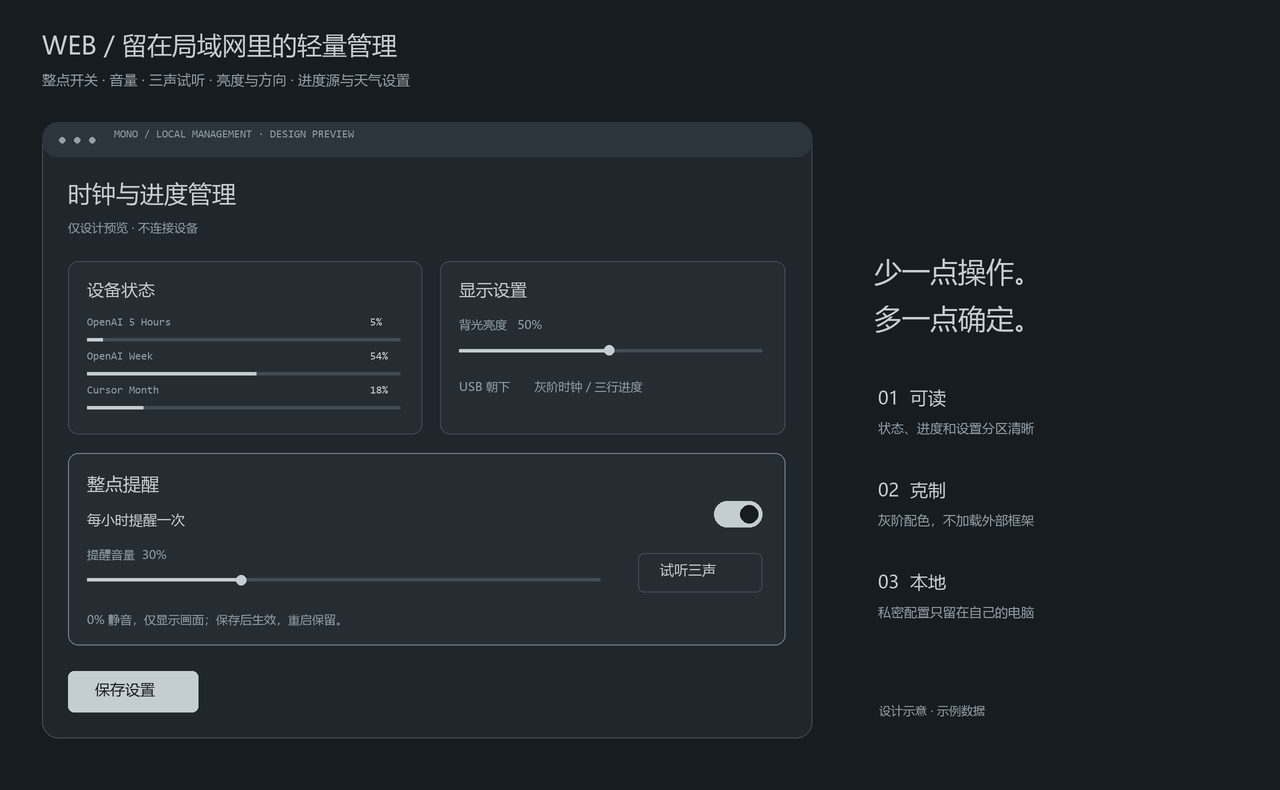Viewport: 1280px width, 790px height.
Task: Toggle the 每小时提醒一次 switch
Action: click(738, 514)
